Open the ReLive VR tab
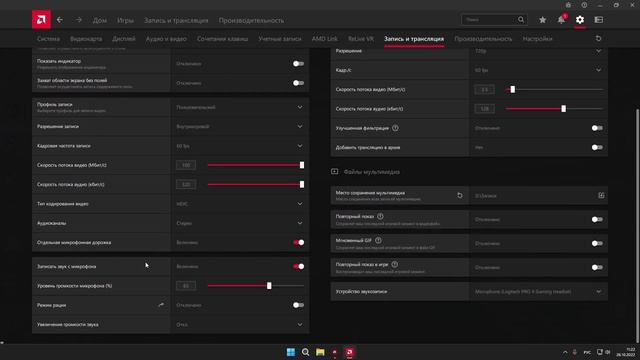Viewport: 640px width, 360px height. 361,39
